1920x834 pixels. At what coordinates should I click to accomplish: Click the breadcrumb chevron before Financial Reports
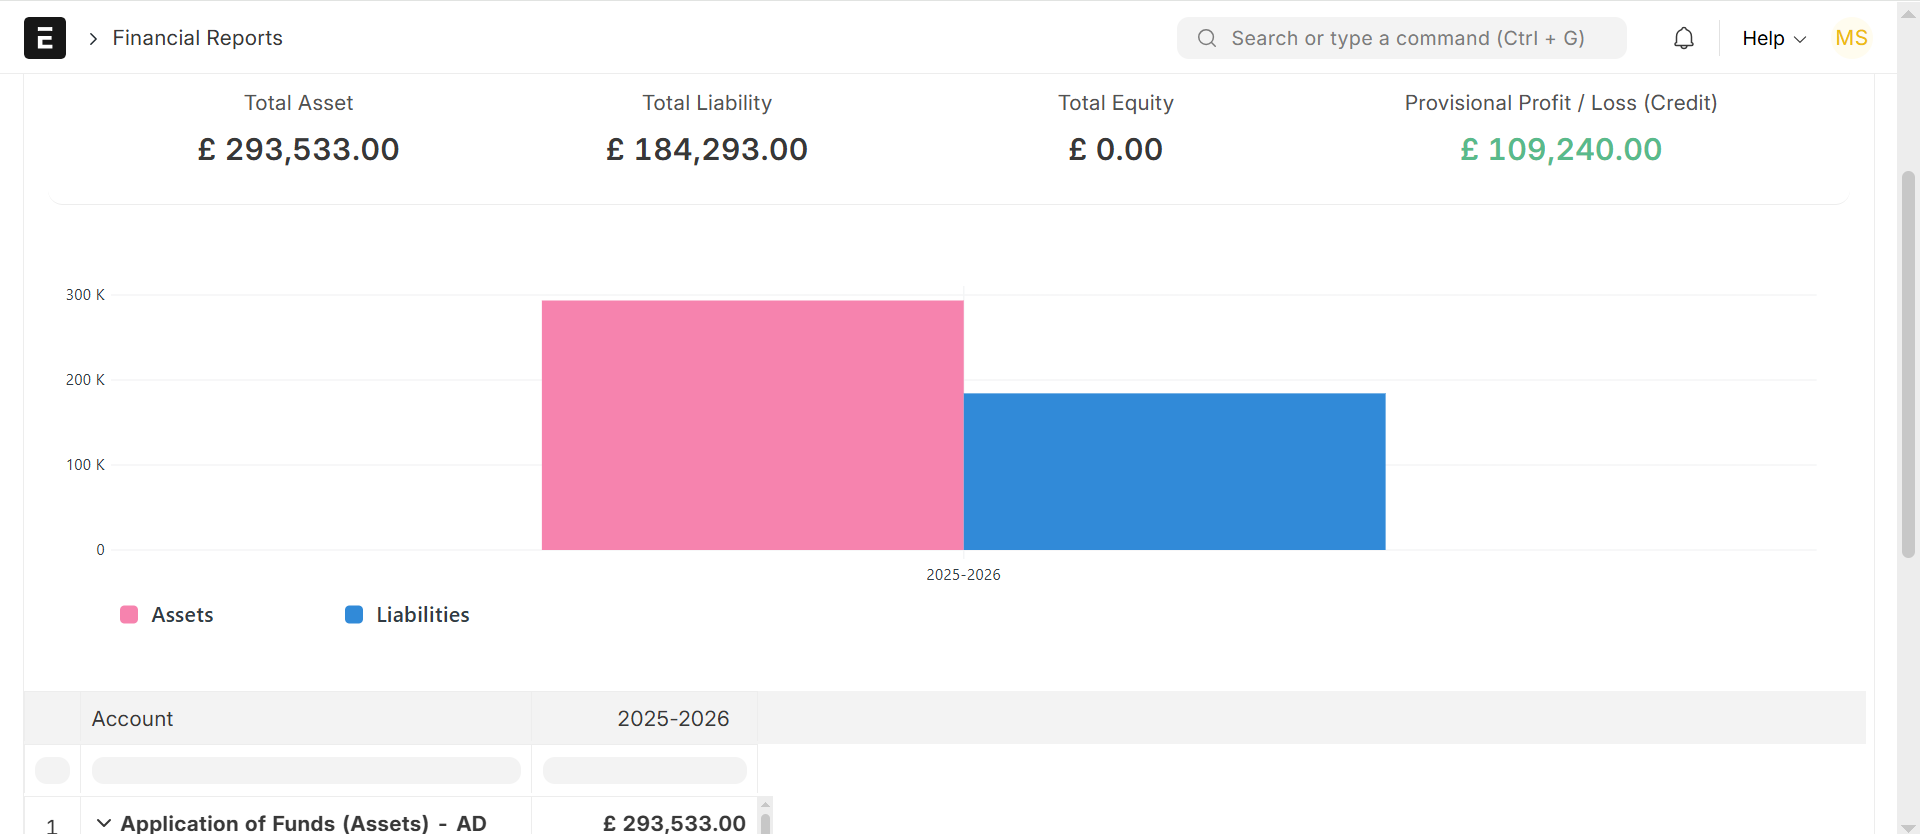[x=93, y=39]
